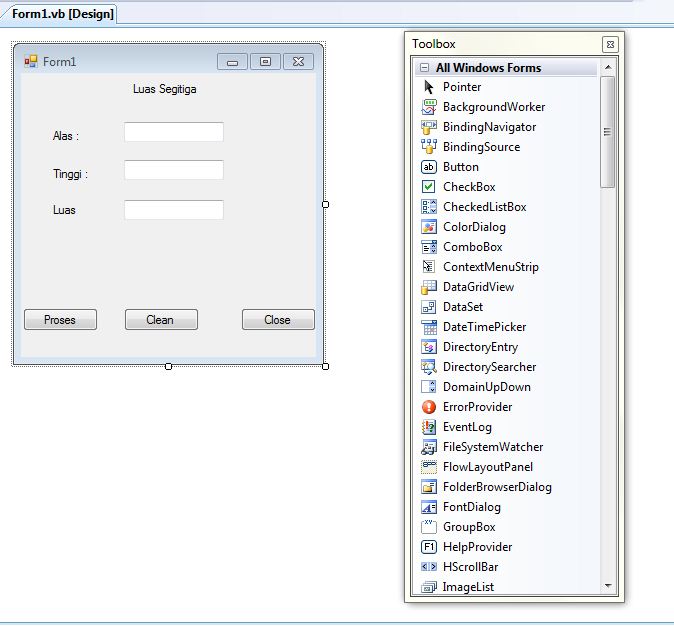674x626 pixels.
Task: Click the 'BackgroundWorker' text label
Action: [494, 107]
